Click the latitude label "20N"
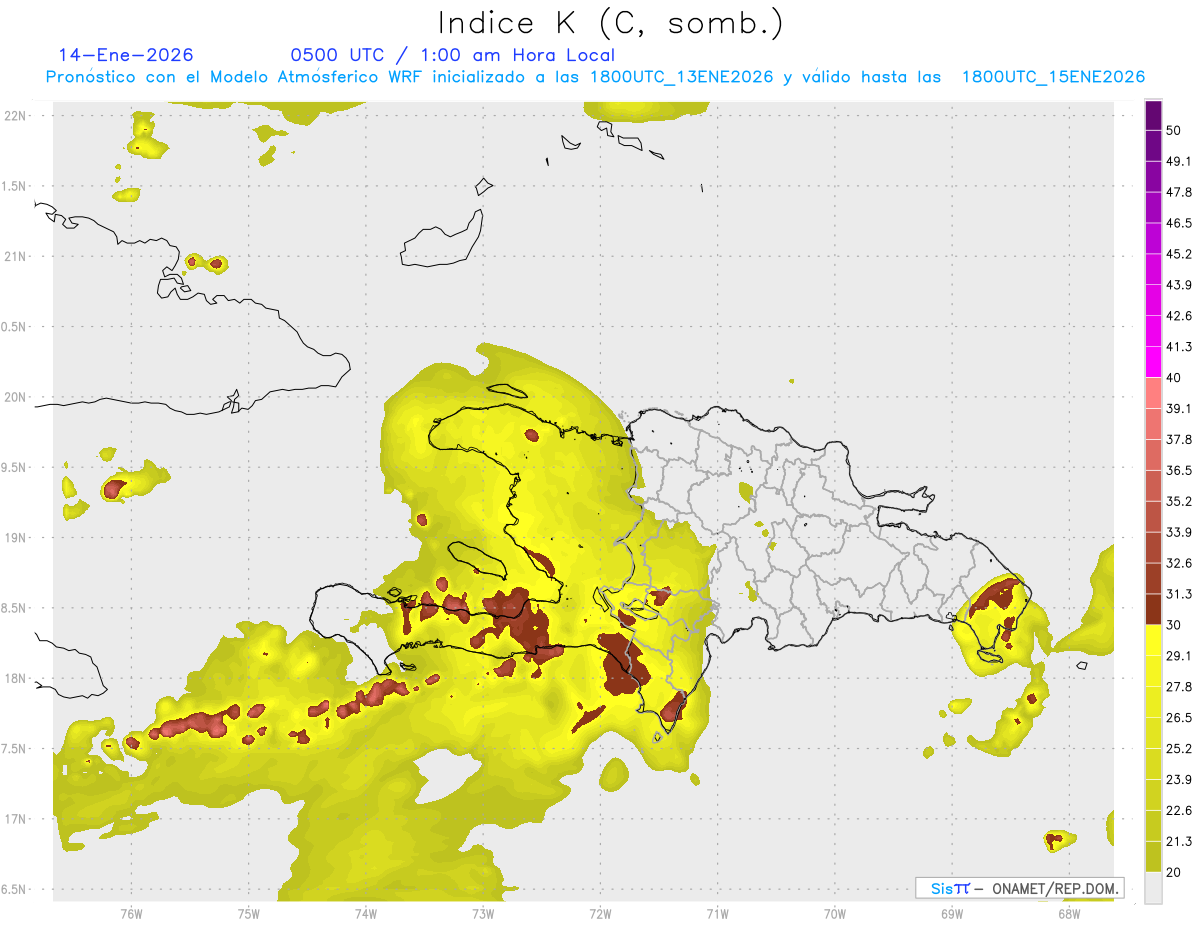The width and height of the screenshot is (1200, 927). 16,398
